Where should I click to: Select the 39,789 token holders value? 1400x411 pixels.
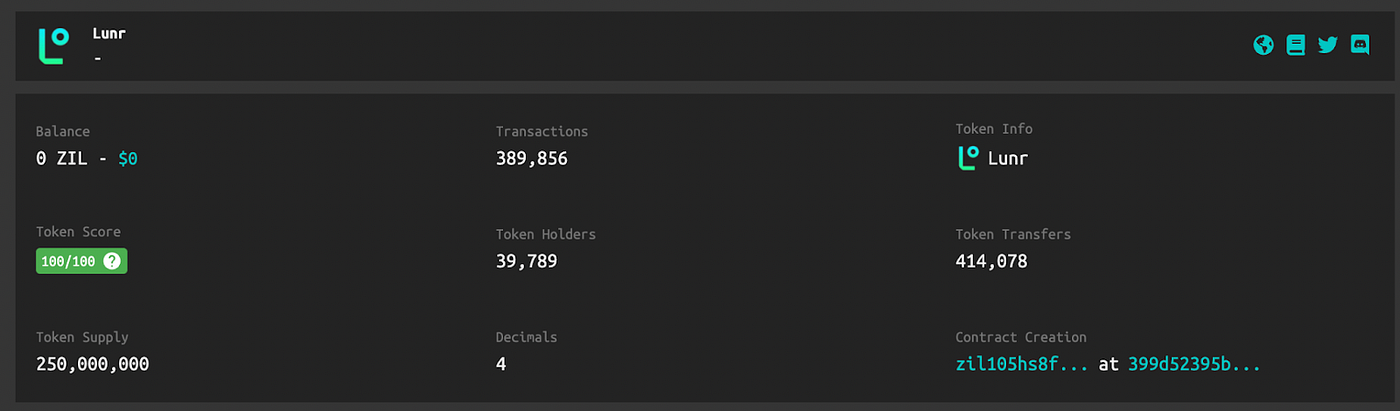[x=526, y=261]
